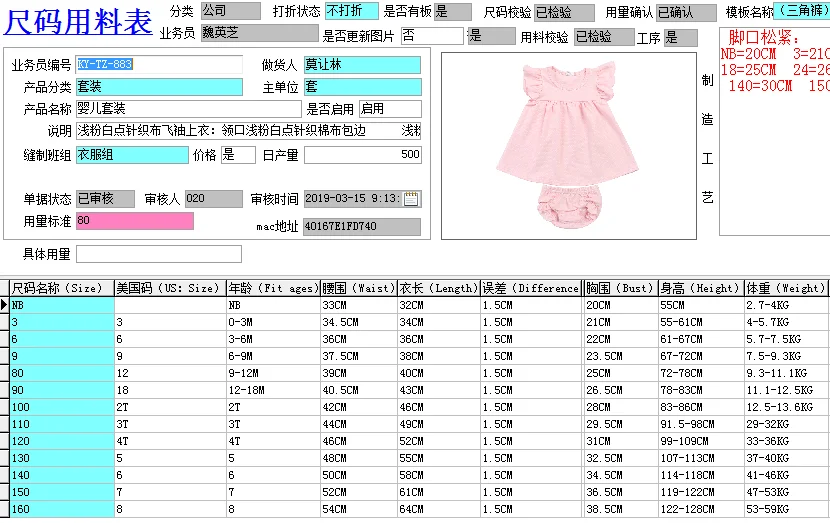Click the underlined 尺码用料表 title

point(78,22)
